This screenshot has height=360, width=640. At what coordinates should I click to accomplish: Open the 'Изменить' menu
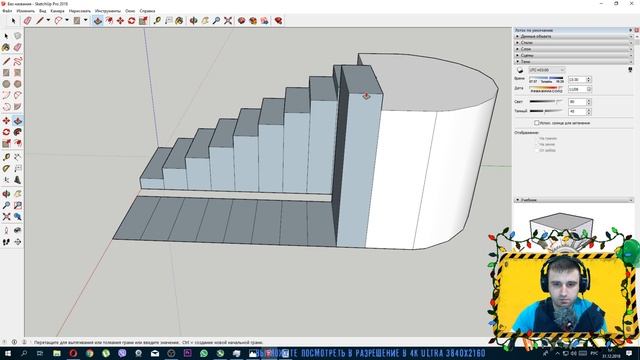25,11
